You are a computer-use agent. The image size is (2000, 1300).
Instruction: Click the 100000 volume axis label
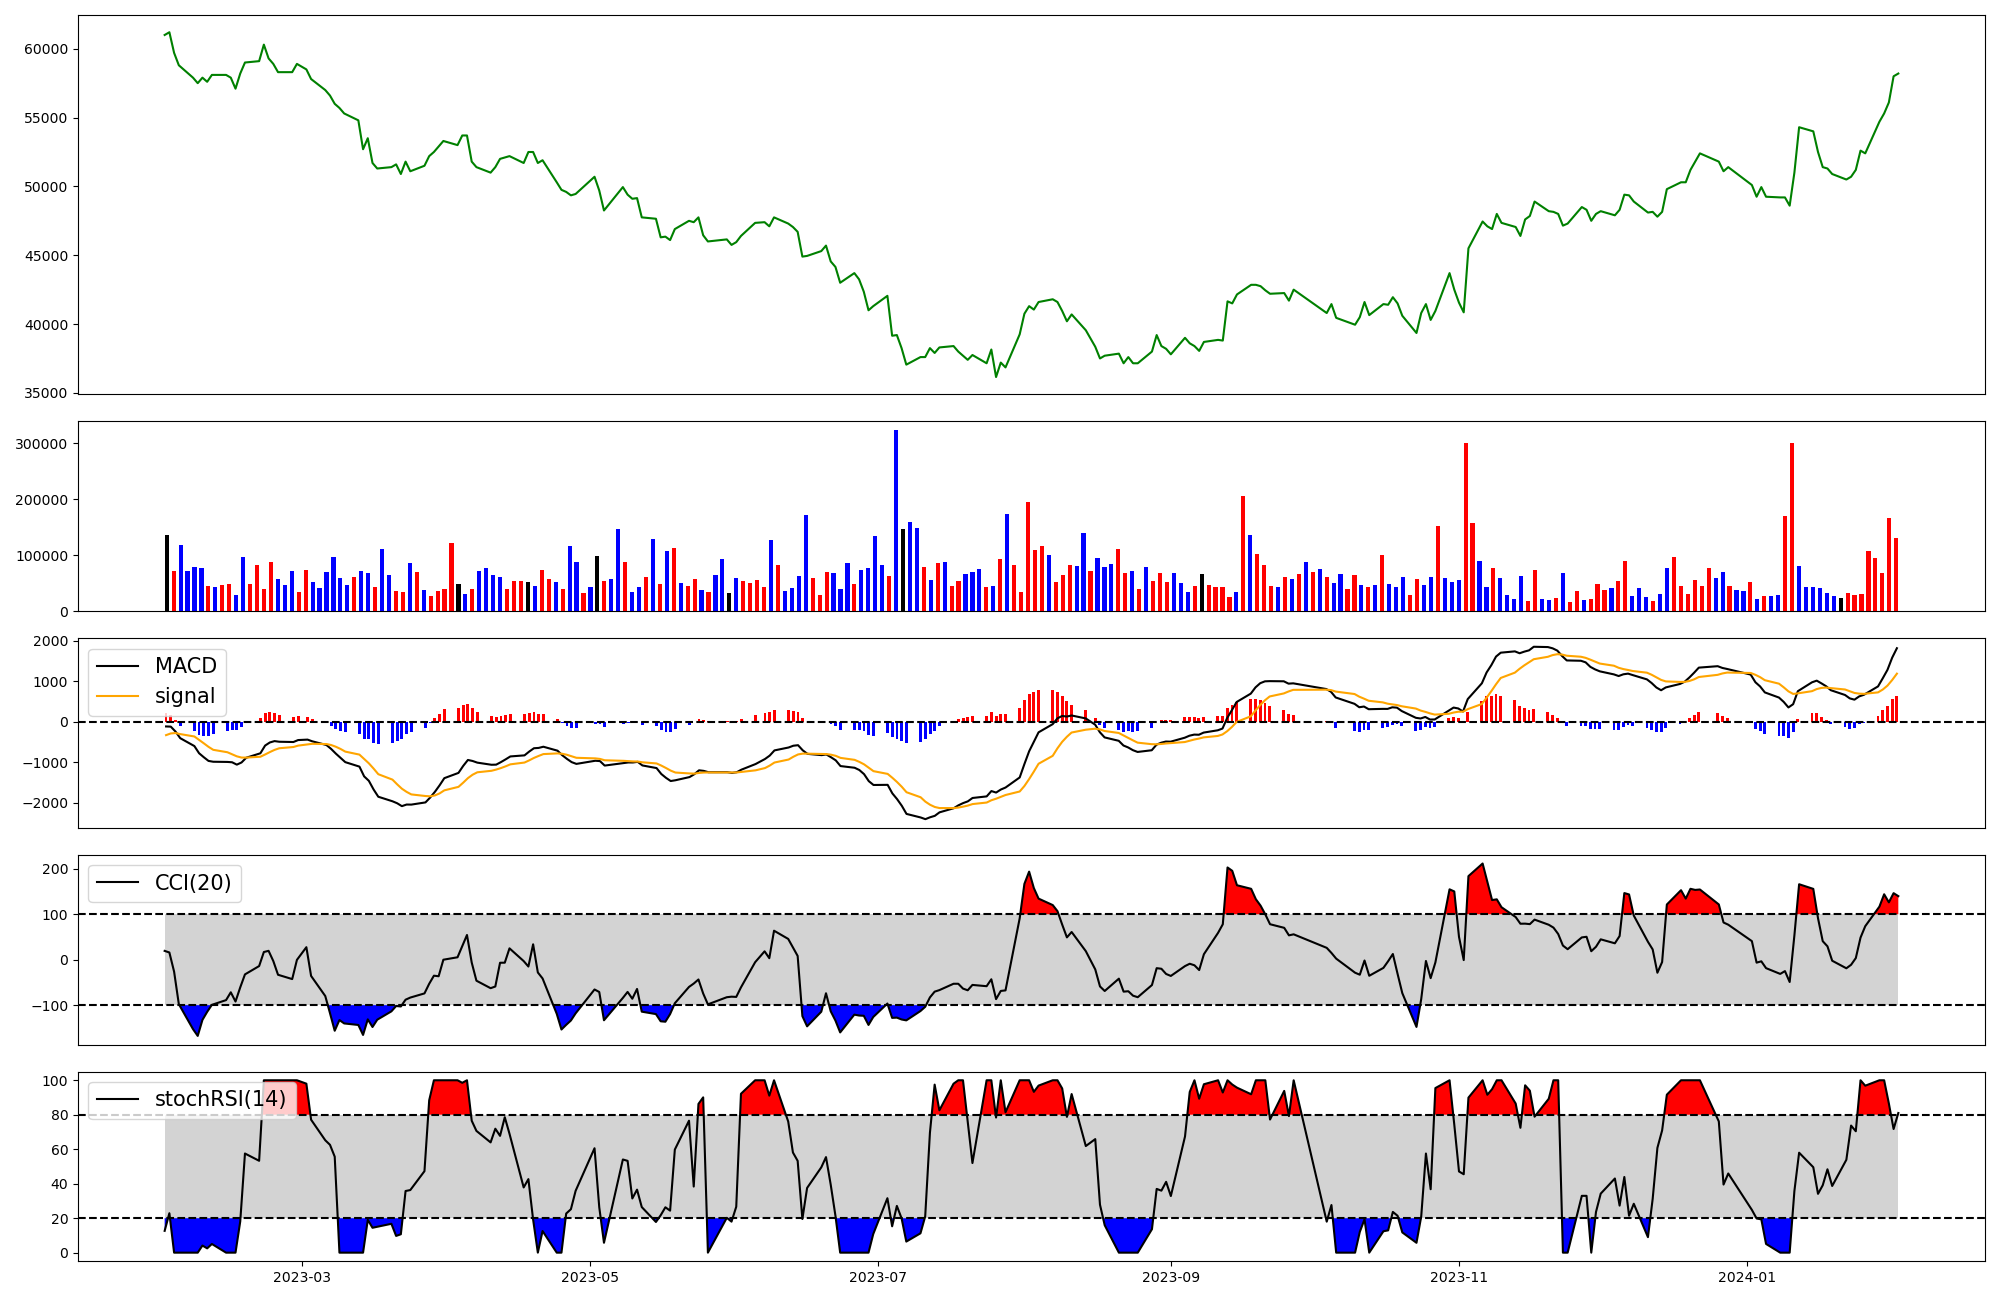[x=41, y=556]
